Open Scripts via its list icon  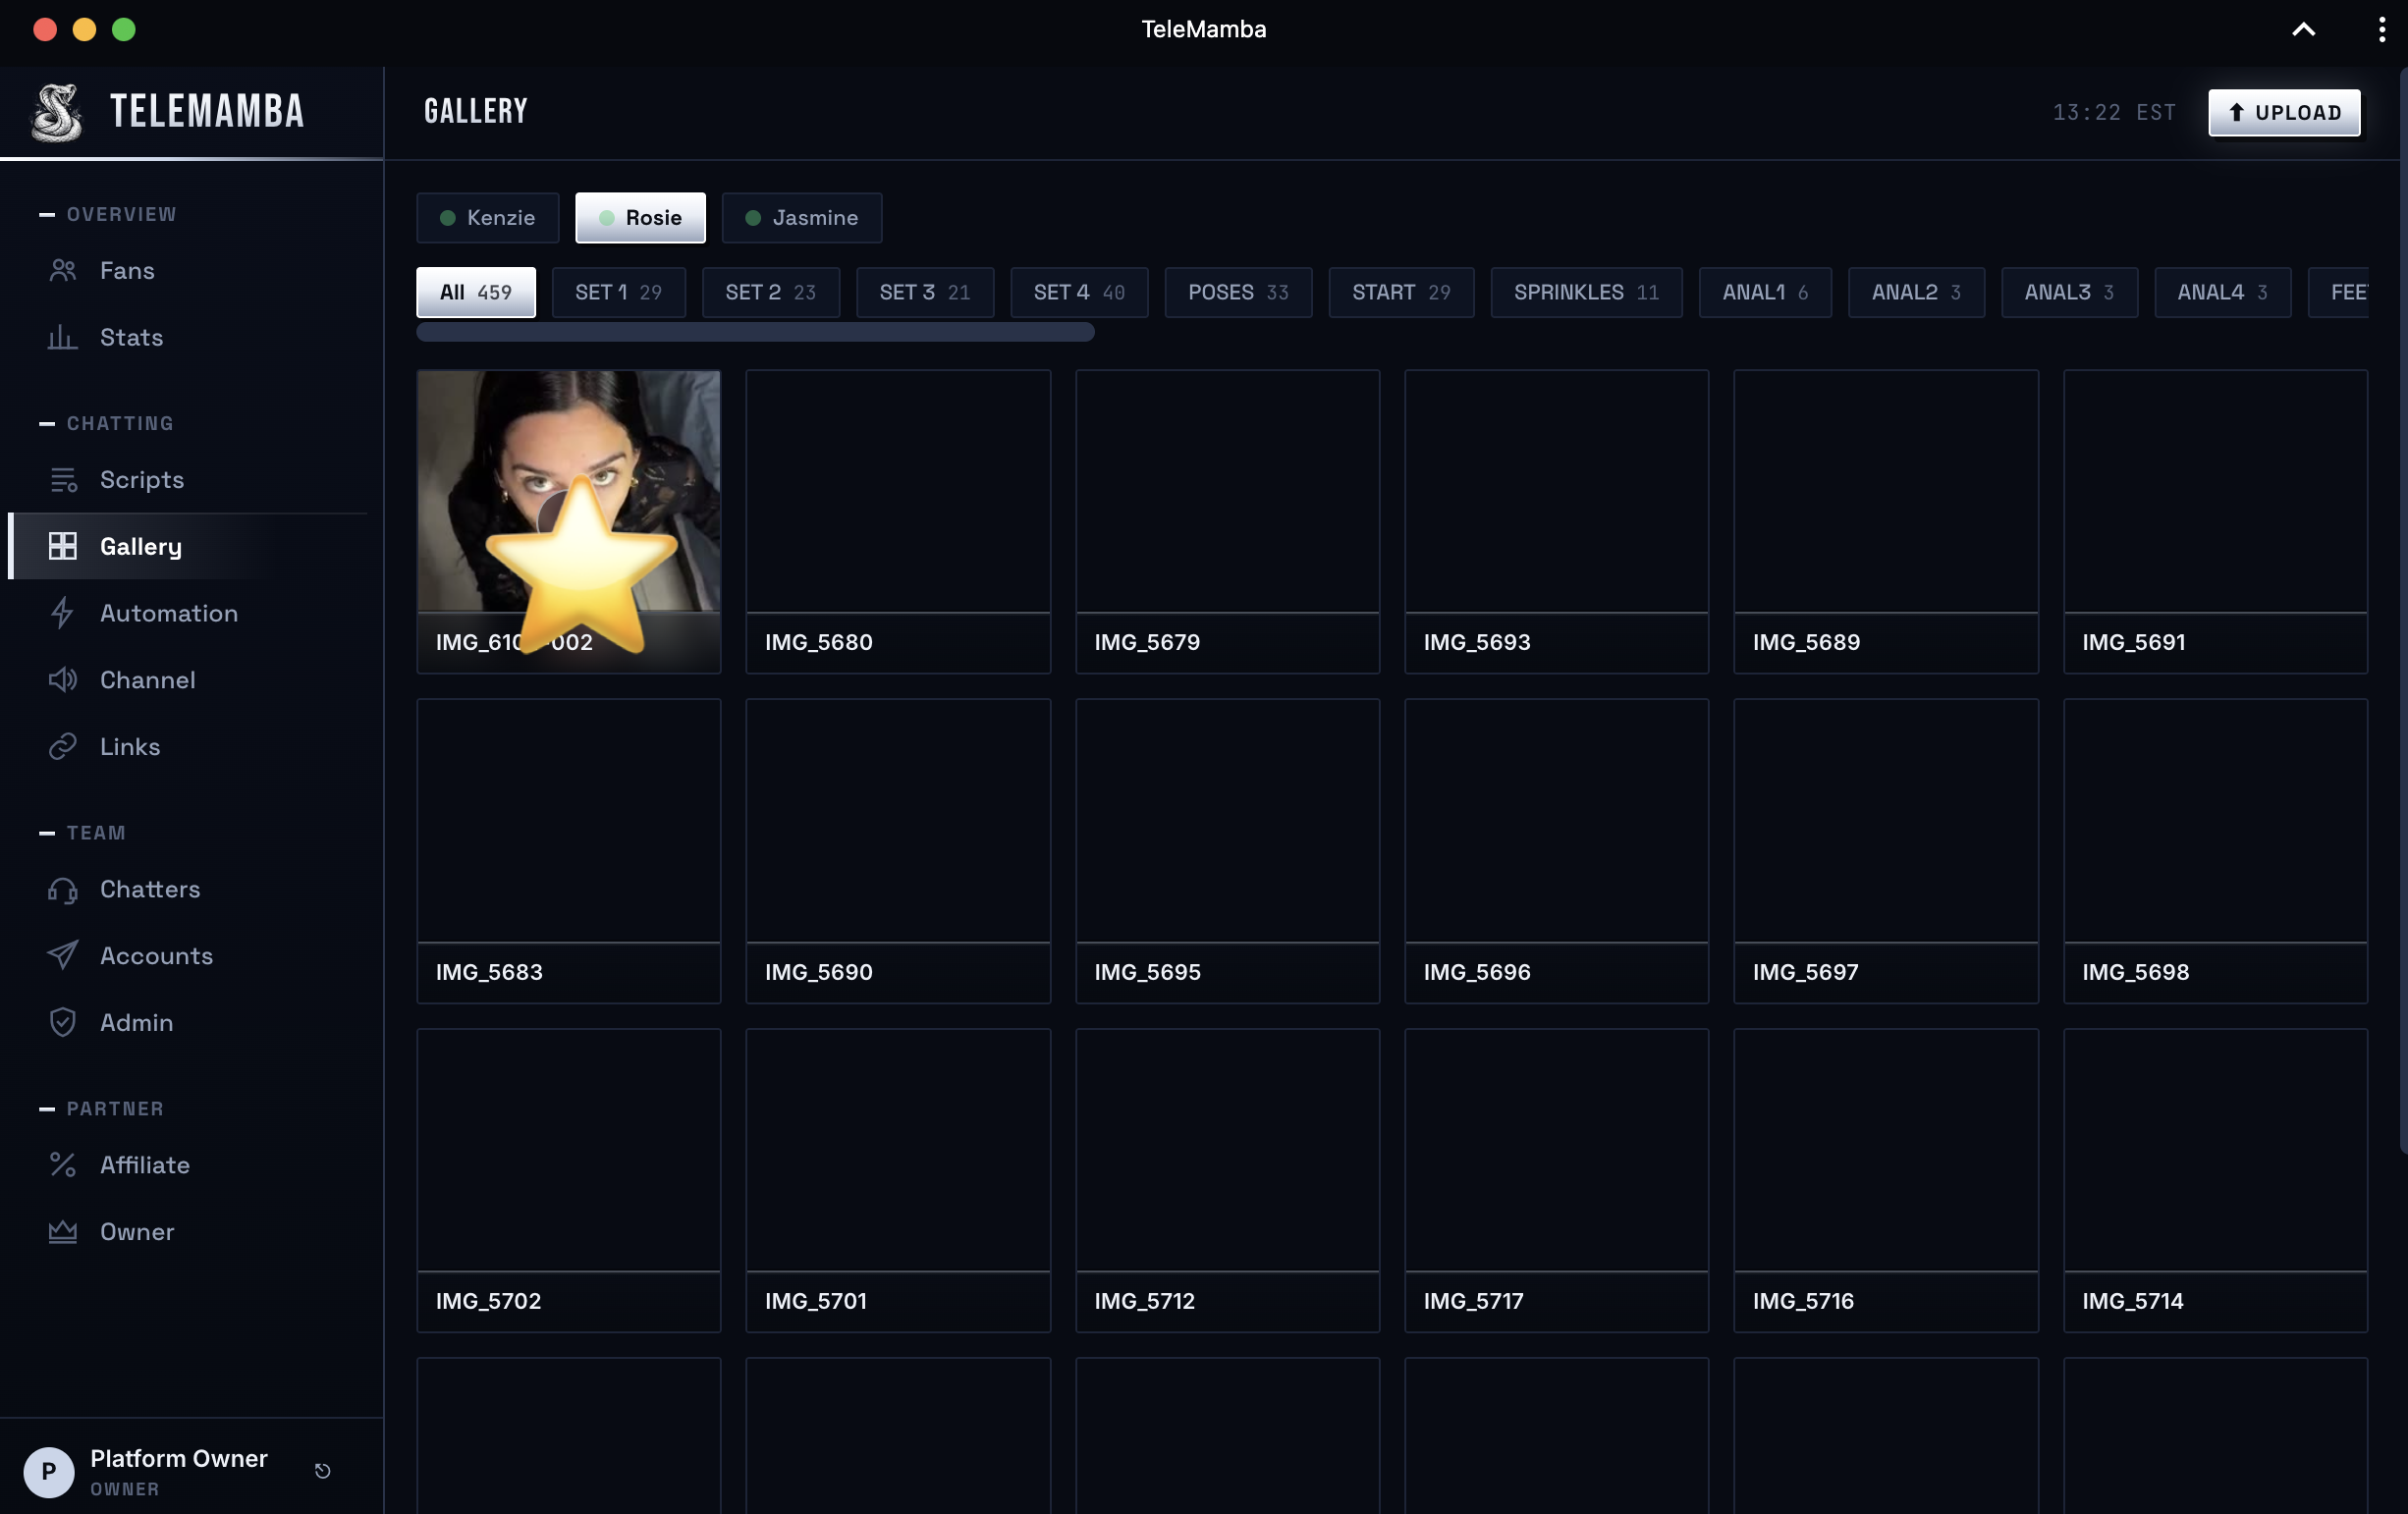click(x=63, y=480)
